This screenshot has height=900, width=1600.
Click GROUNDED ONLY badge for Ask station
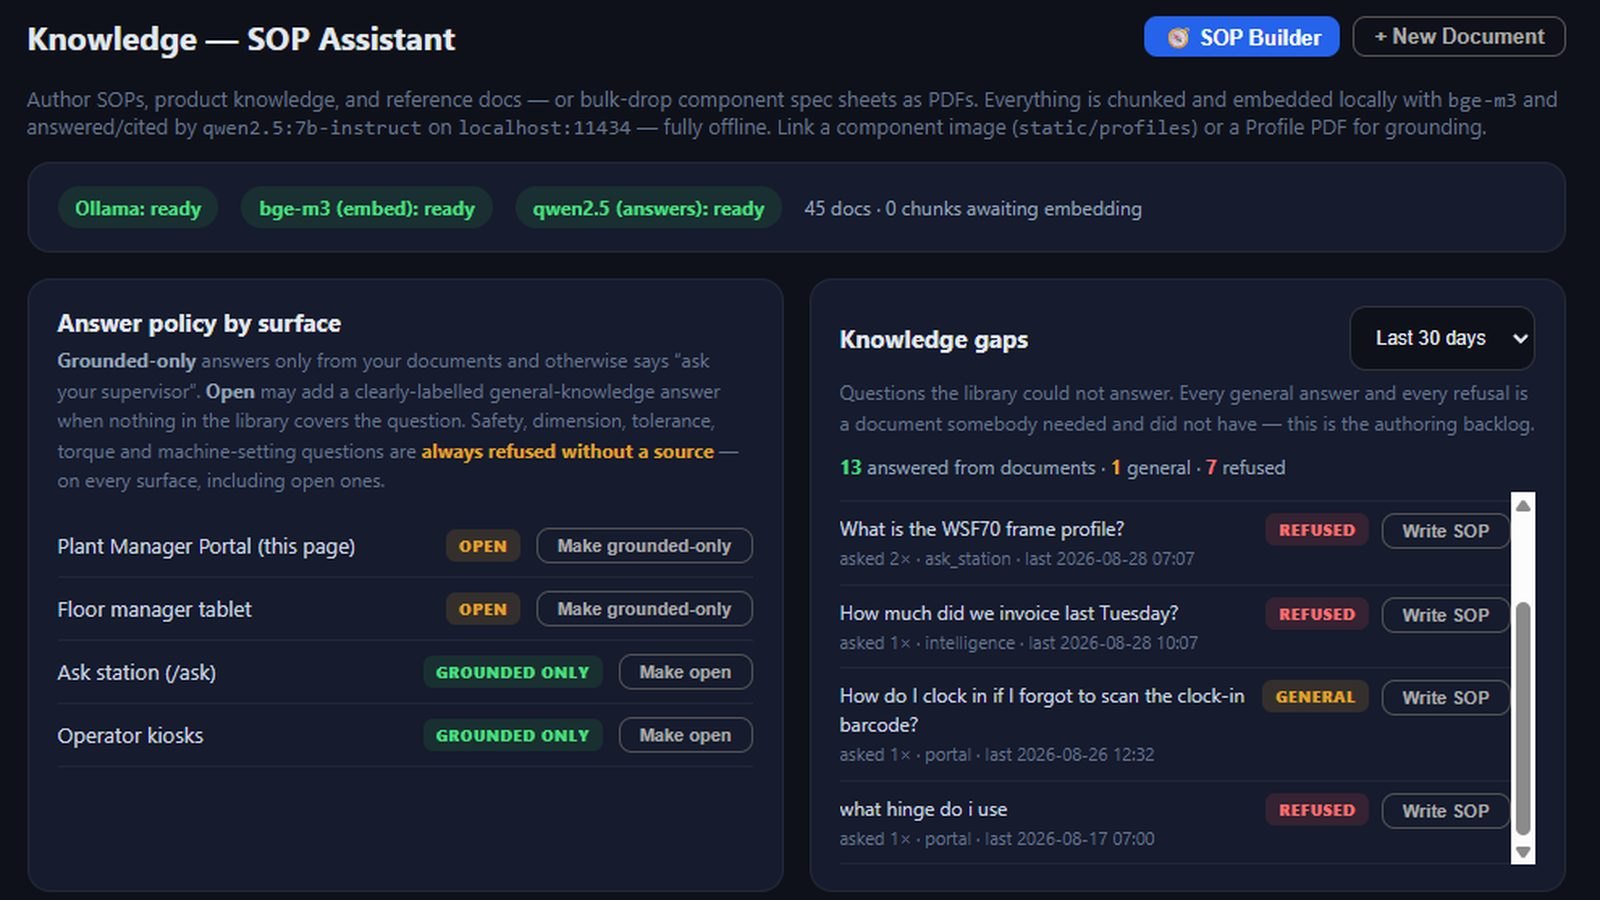[512, 672]
